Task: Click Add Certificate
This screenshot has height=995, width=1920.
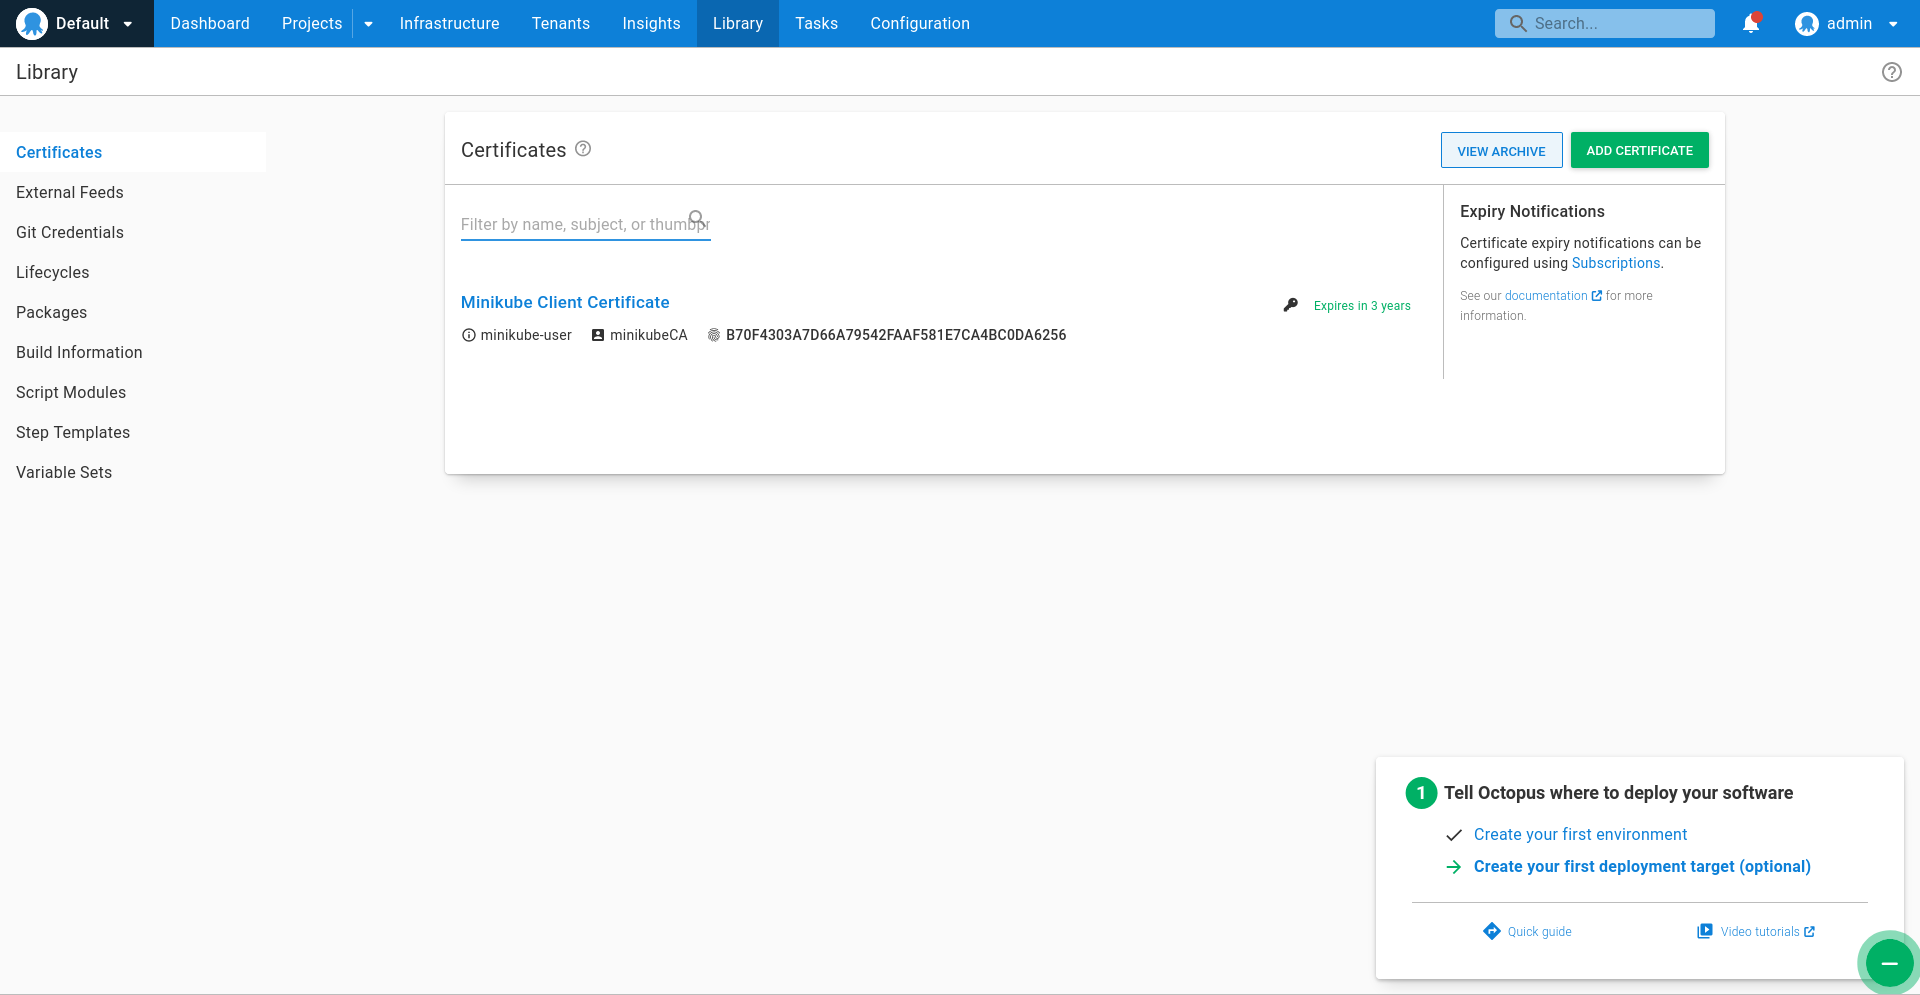Action: pos(1639,150)
